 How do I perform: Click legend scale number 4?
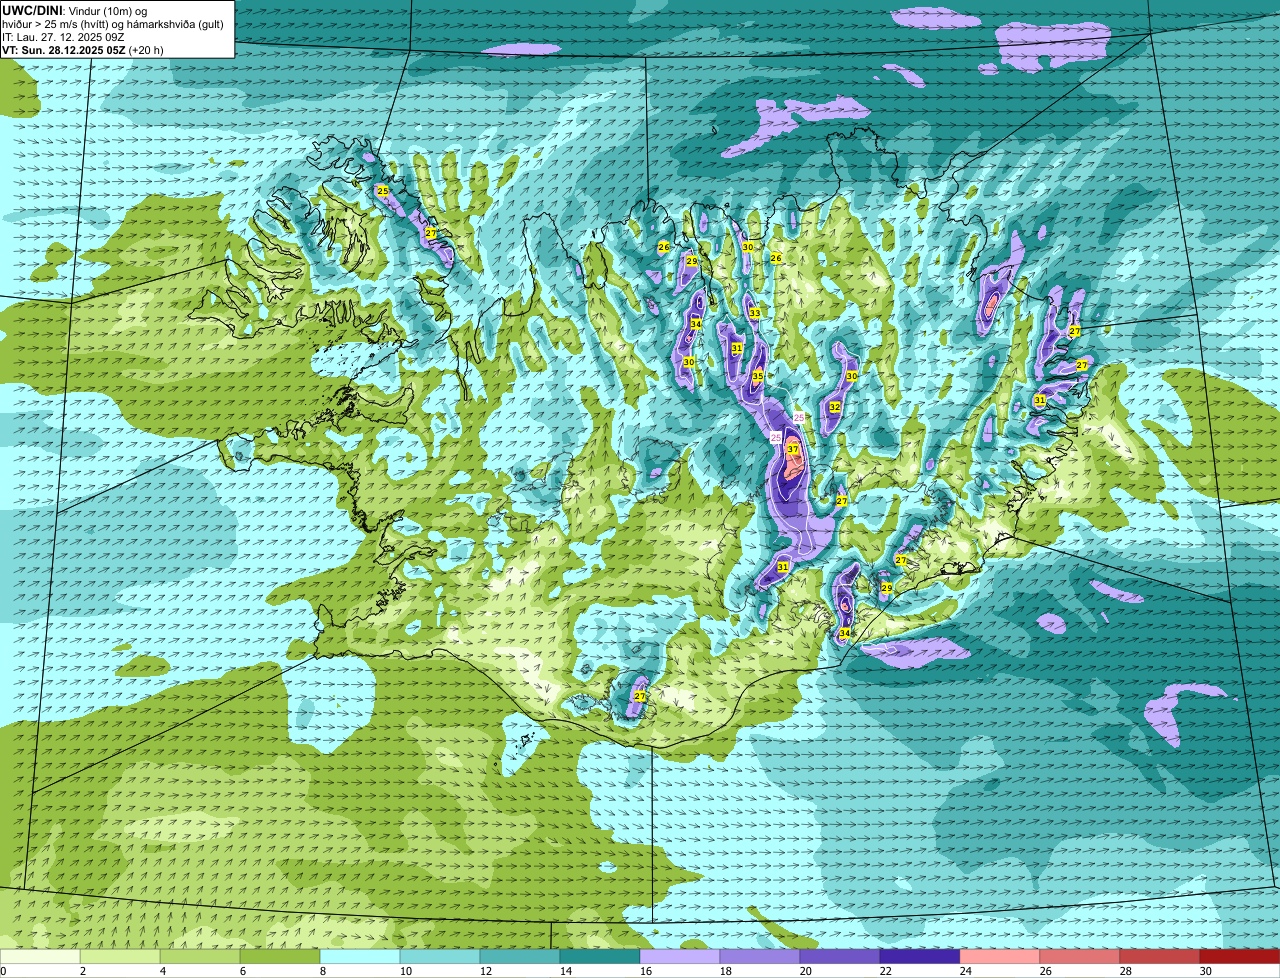pyautogui.click(x=162, y=971)
